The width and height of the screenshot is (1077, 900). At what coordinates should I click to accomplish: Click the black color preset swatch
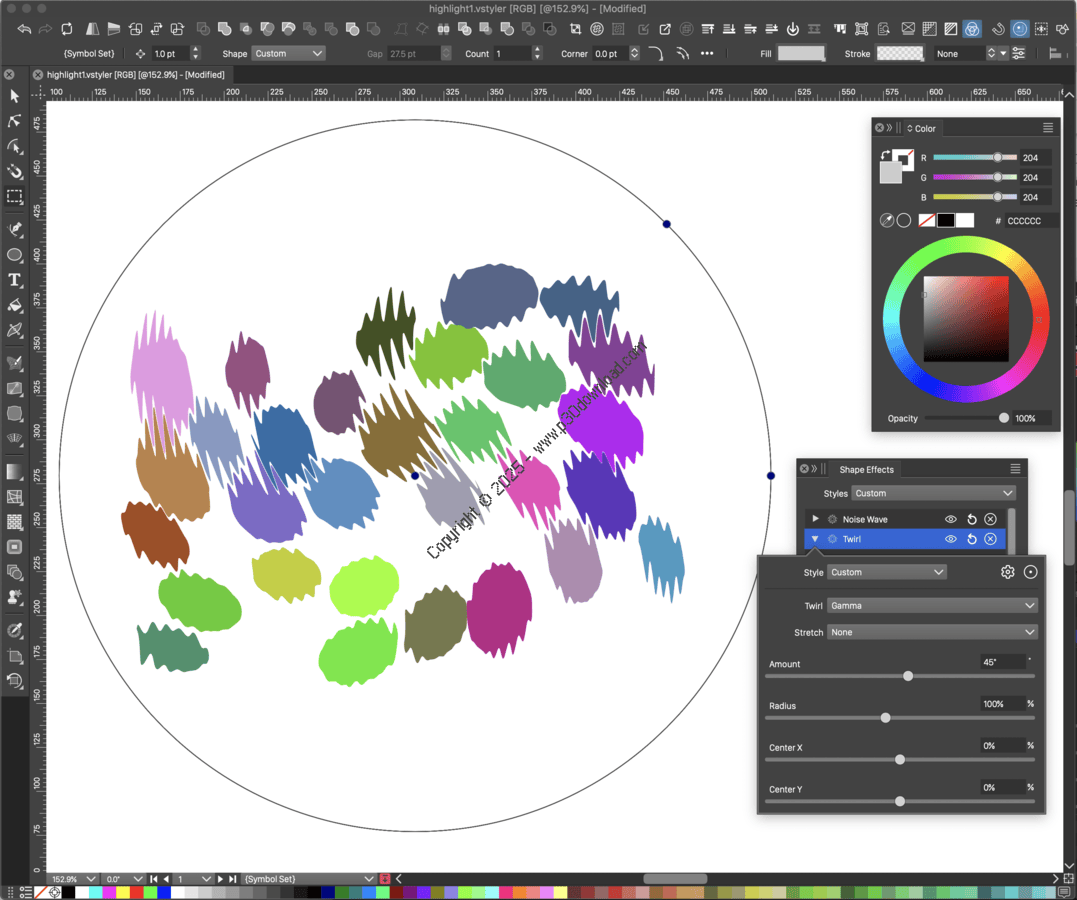[x=945, y=220]
